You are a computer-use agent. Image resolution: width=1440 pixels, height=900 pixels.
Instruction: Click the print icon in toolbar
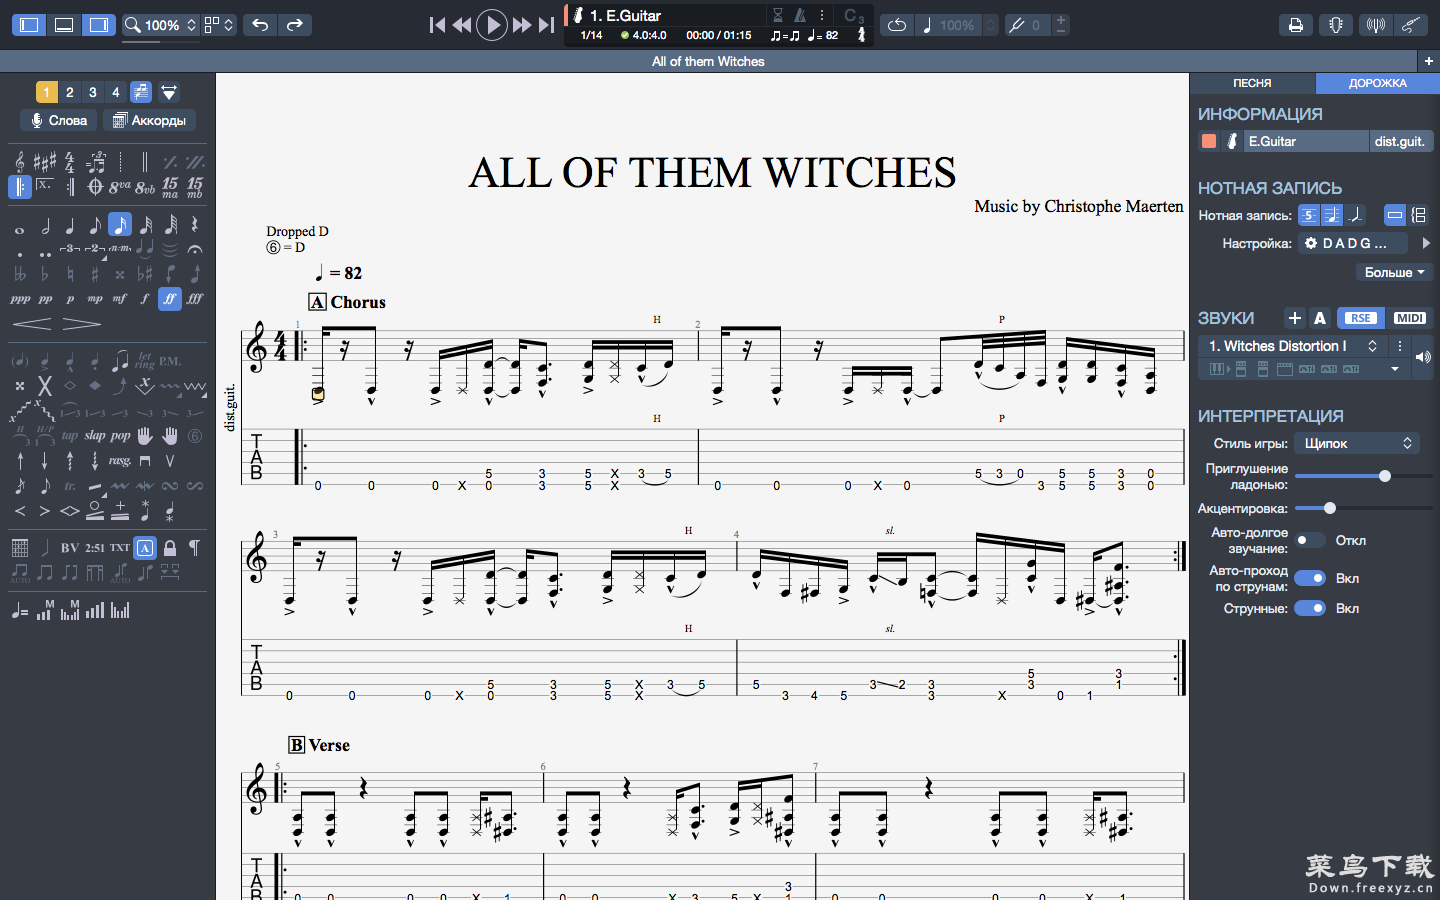(x=1296, y=25)
